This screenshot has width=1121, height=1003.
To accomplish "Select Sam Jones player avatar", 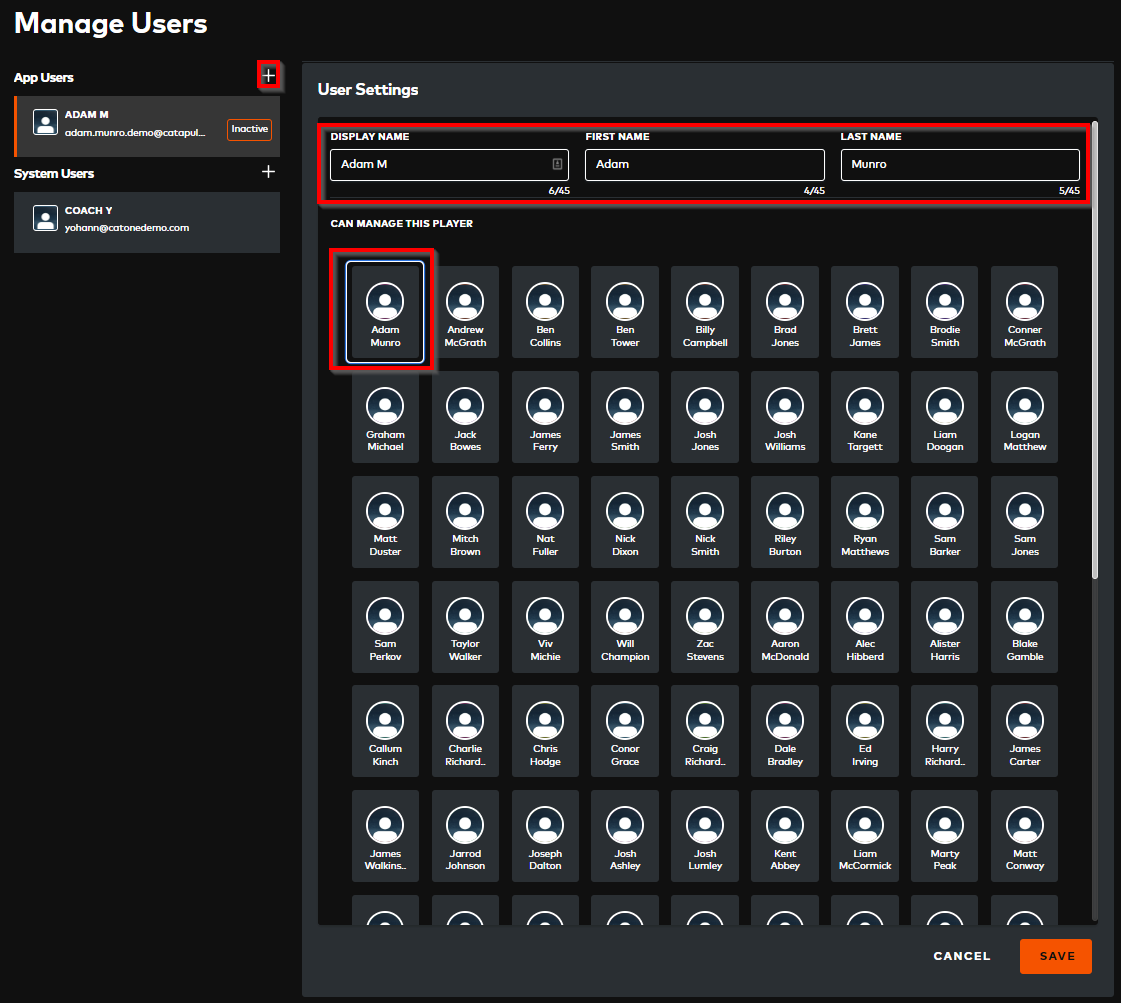I will (1024, 511).
